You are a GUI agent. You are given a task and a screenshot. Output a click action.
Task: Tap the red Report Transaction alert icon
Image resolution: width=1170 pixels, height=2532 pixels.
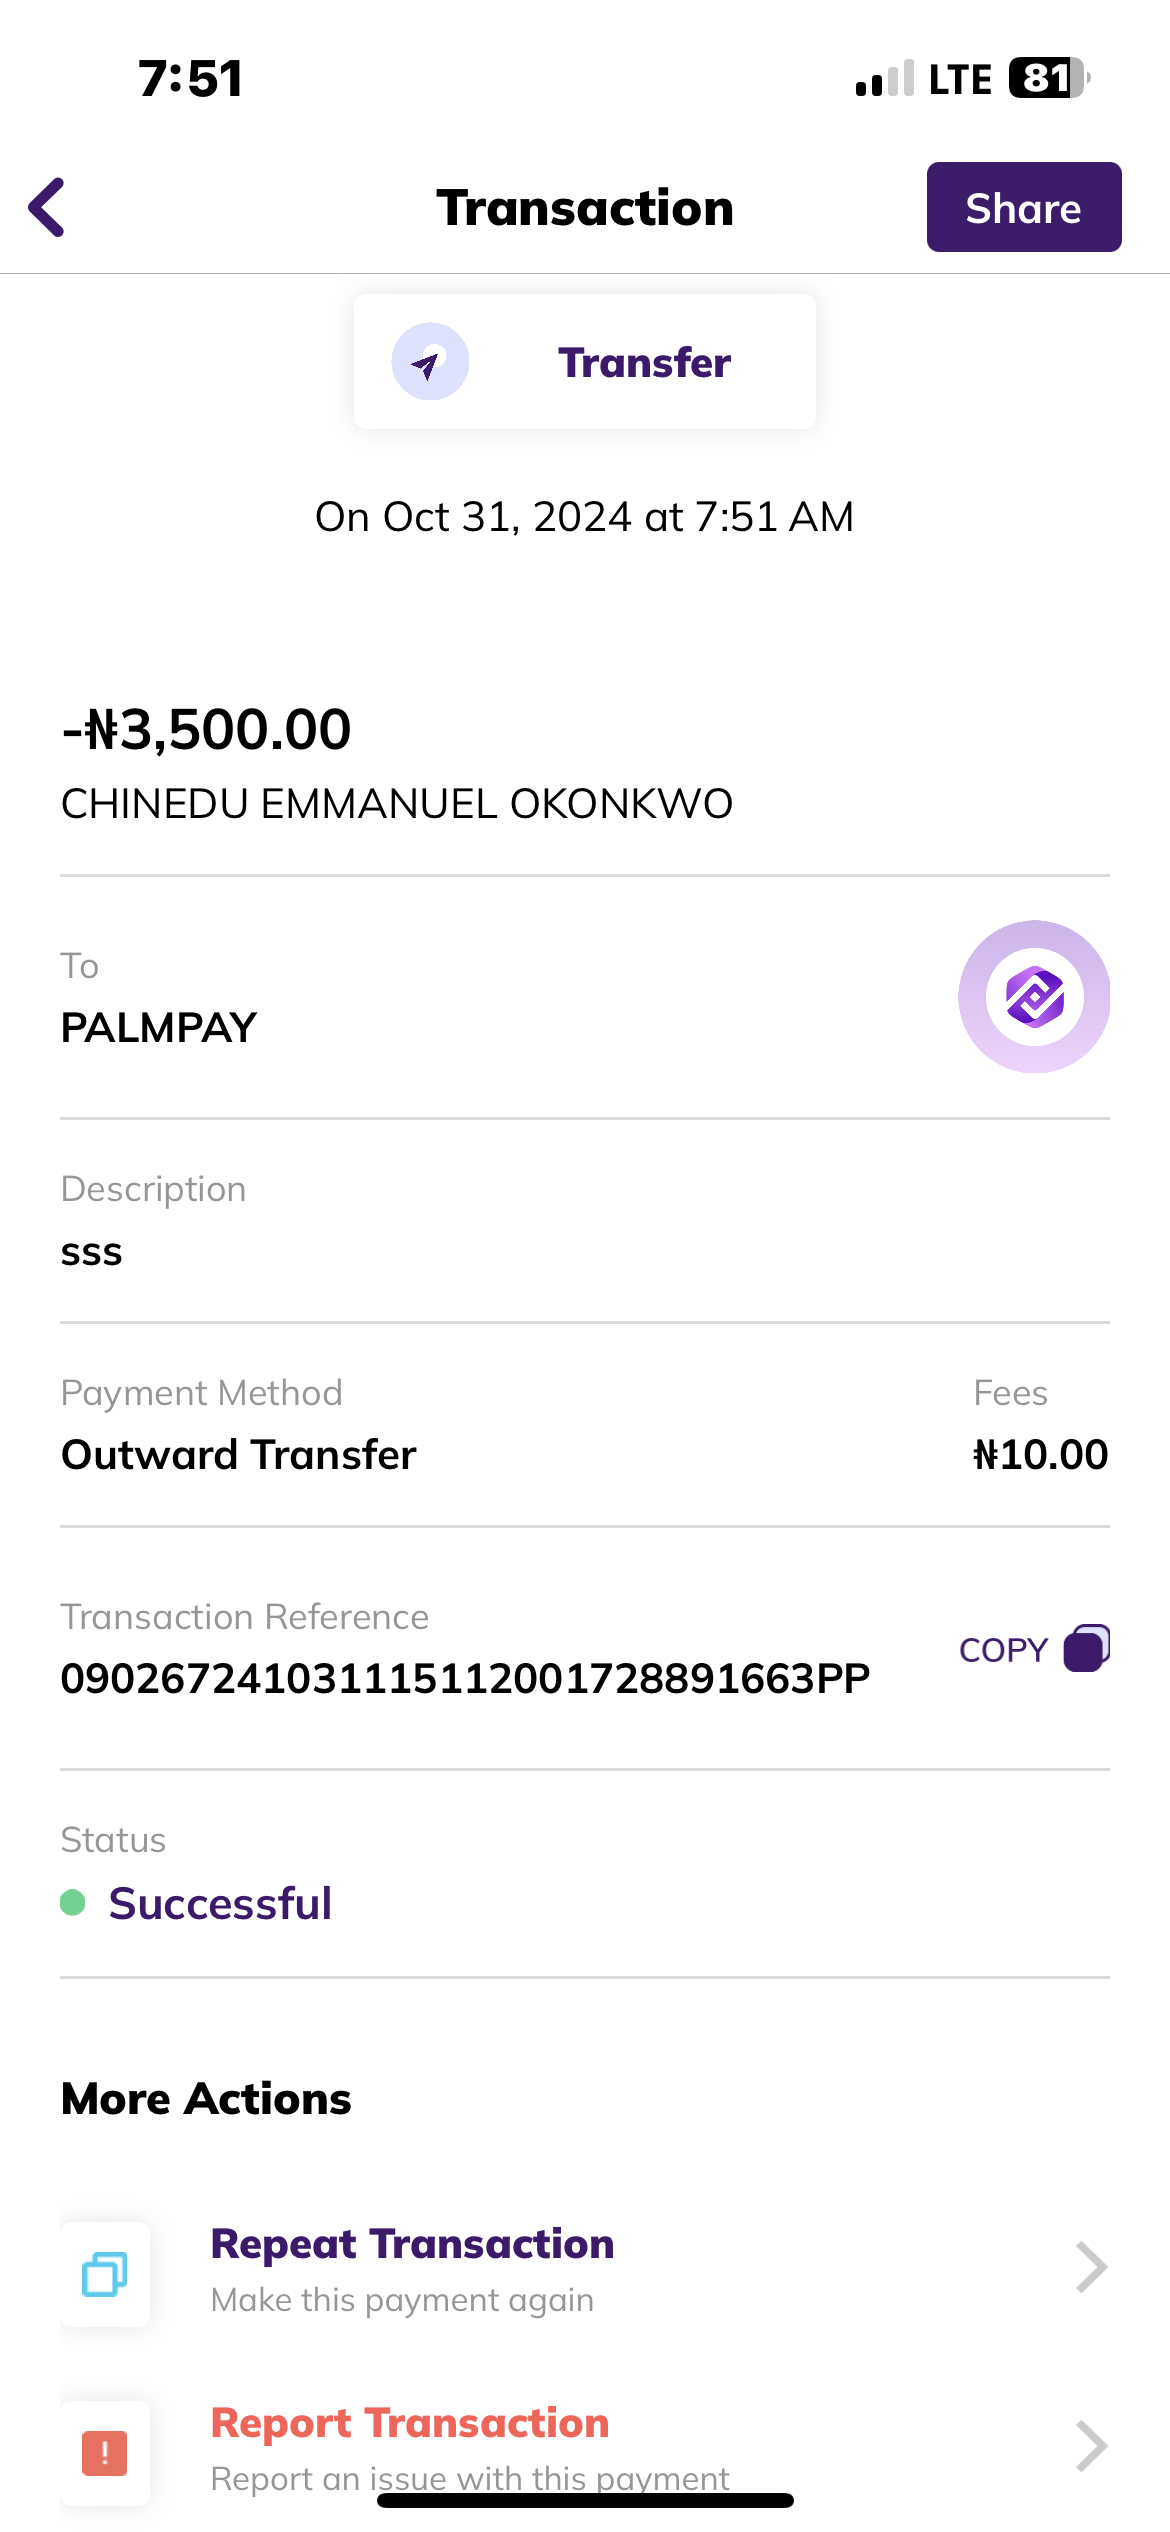tap(105, 2453)
